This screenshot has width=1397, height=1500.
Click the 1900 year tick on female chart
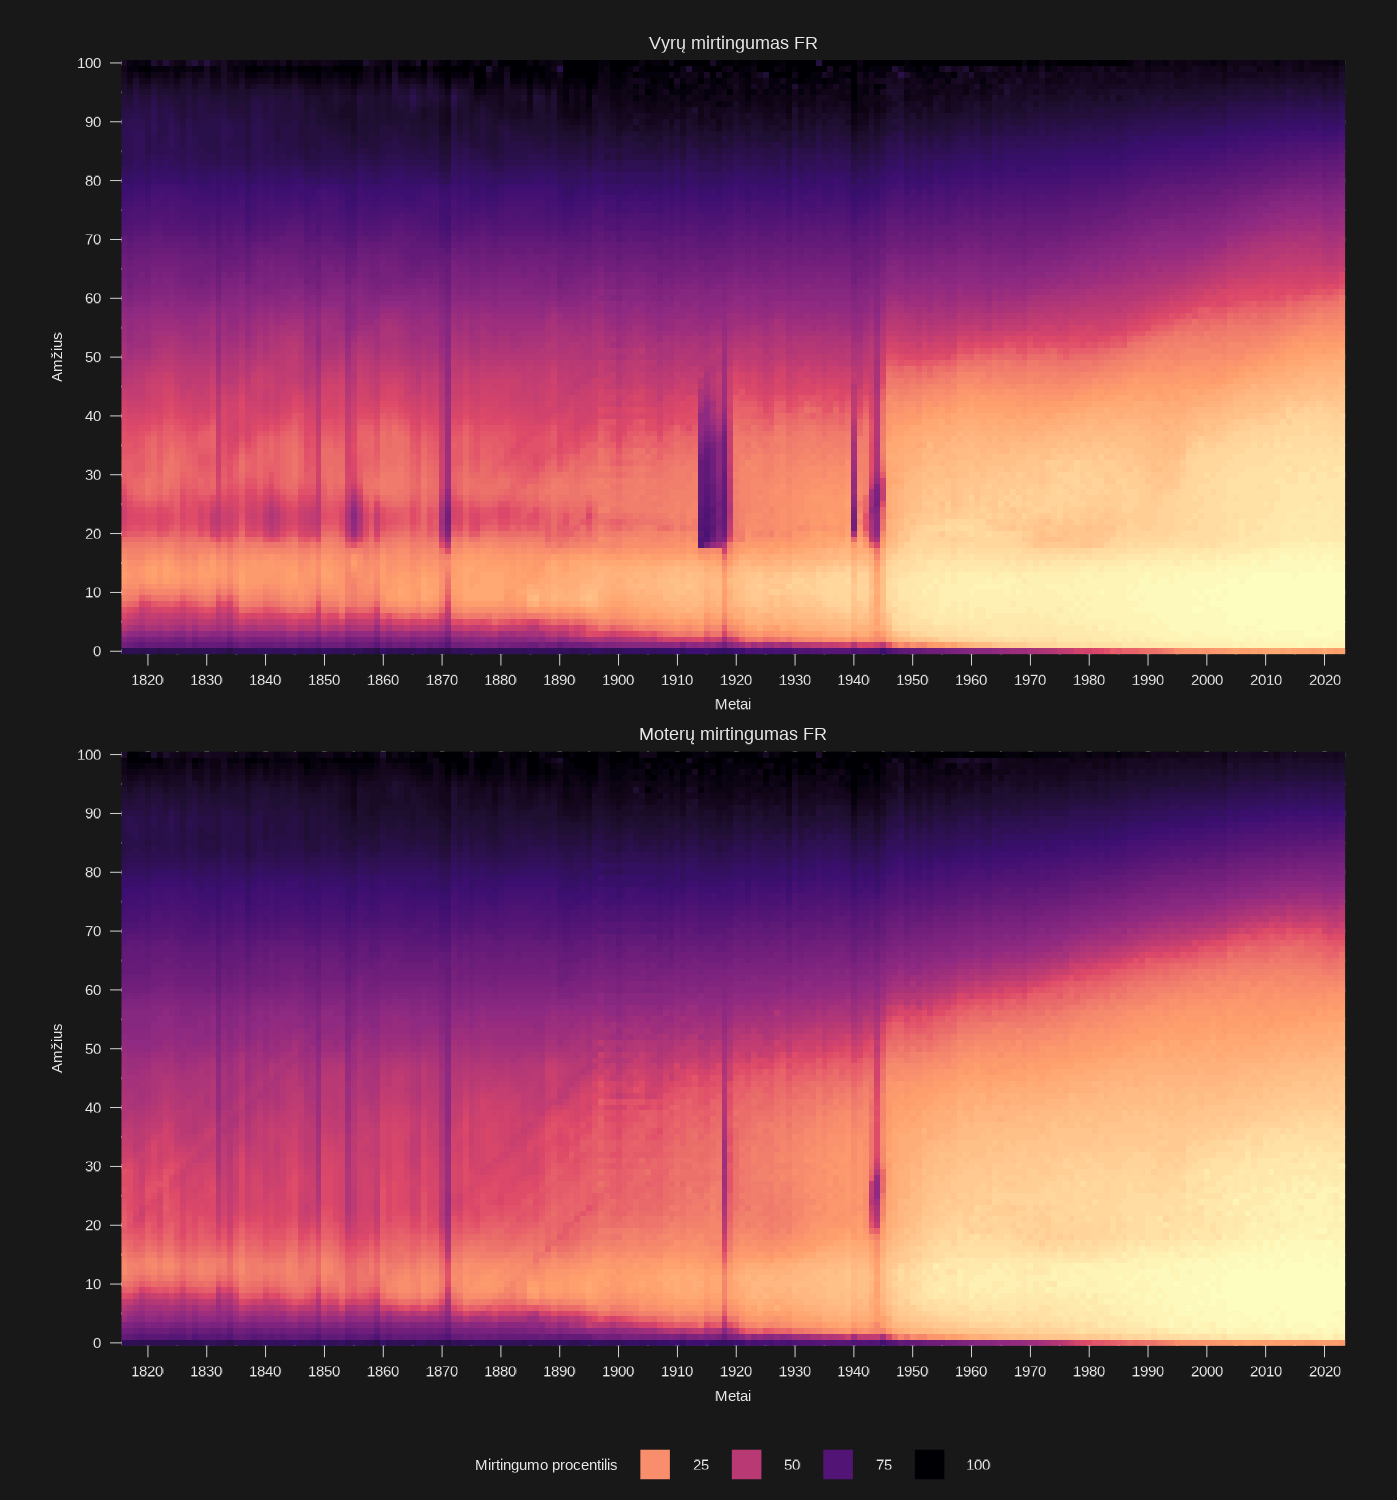[618, 1371]
